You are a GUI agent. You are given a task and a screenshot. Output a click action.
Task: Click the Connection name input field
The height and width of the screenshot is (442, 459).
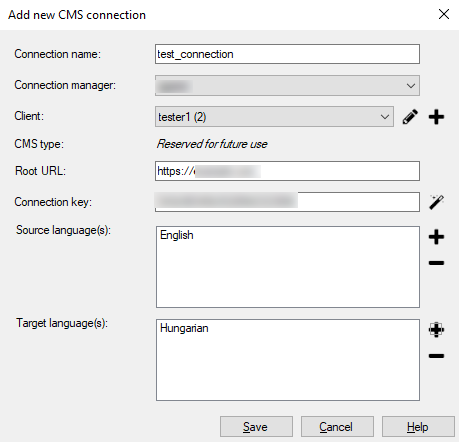point(287,54)
